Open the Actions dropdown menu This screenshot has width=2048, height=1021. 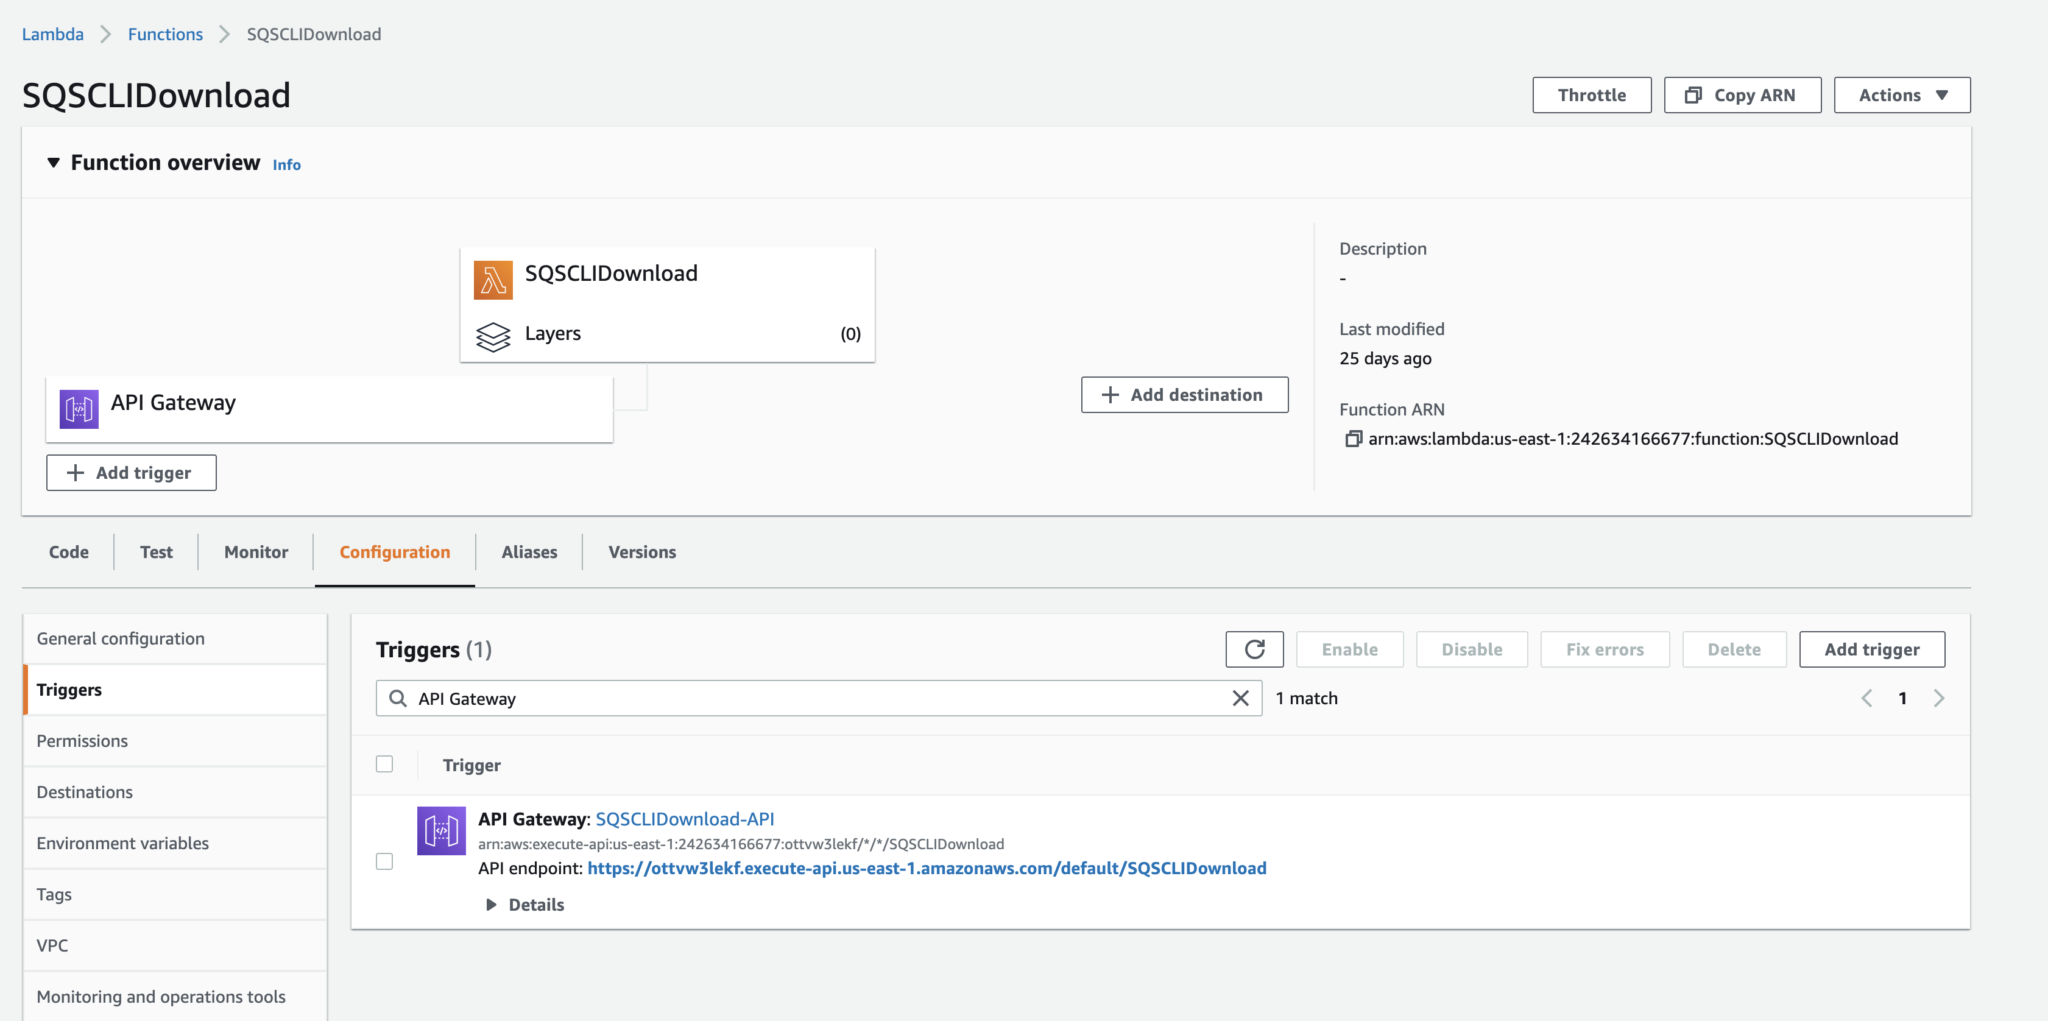1901,94
